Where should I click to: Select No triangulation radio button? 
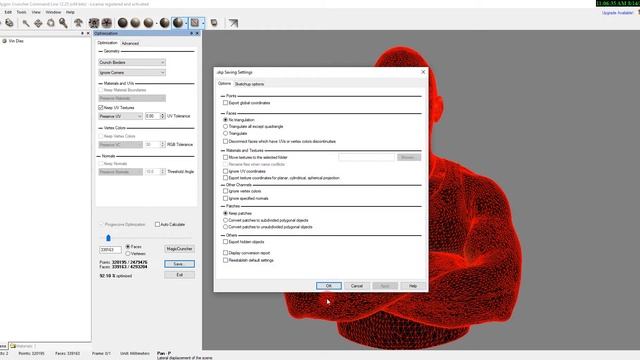click(225, 120)
